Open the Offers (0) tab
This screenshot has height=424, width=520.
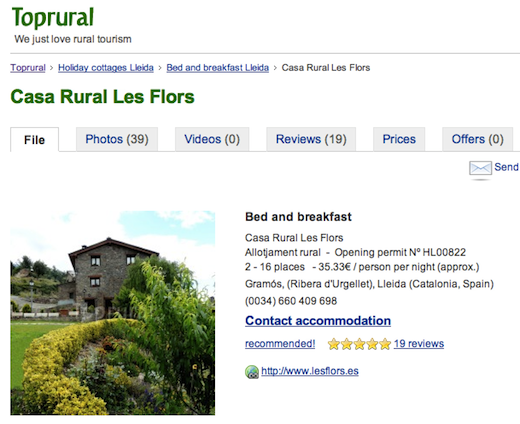pos(477,139)
